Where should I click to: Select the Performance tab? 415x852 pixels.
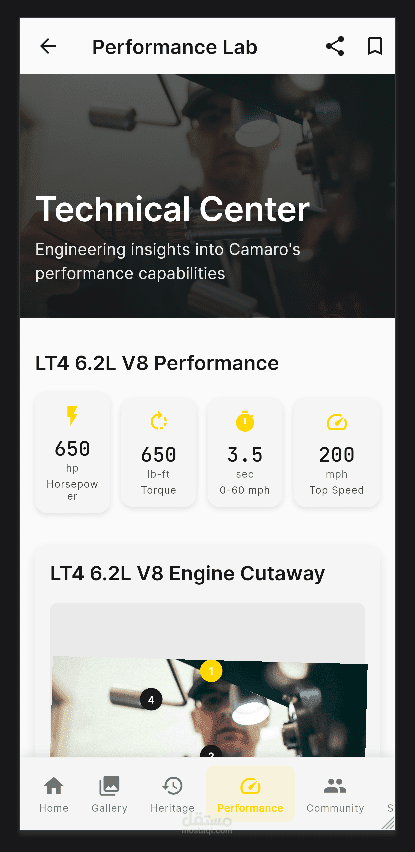[250, 794]
